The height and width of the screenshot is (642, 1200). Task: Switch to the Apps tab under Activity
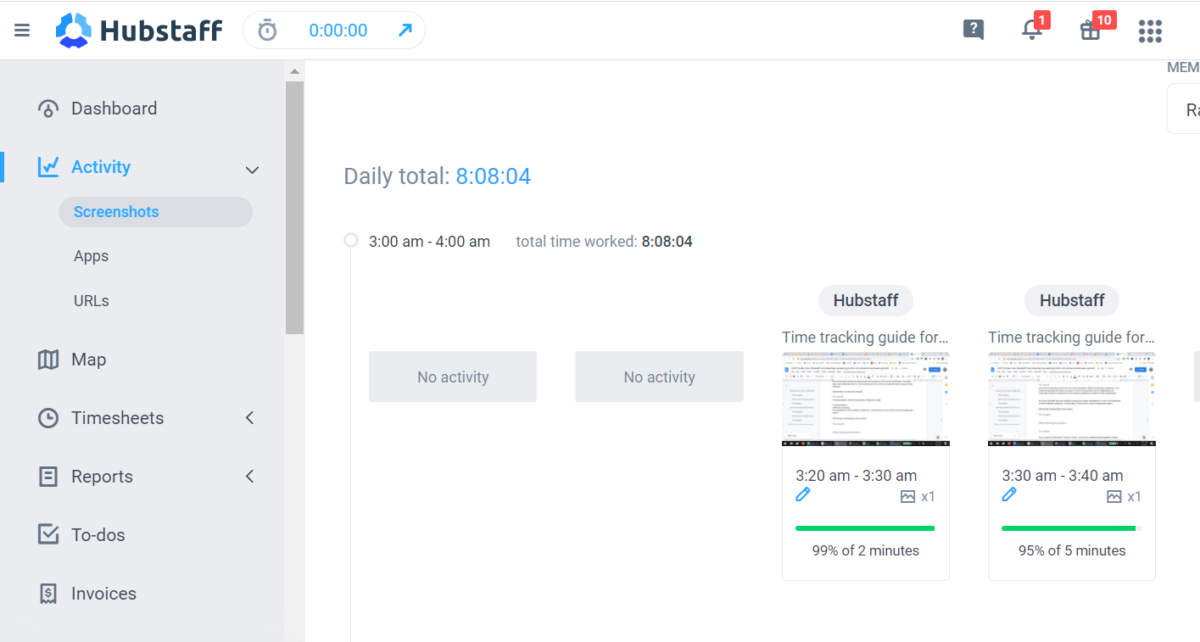click(x=91, y=256)
